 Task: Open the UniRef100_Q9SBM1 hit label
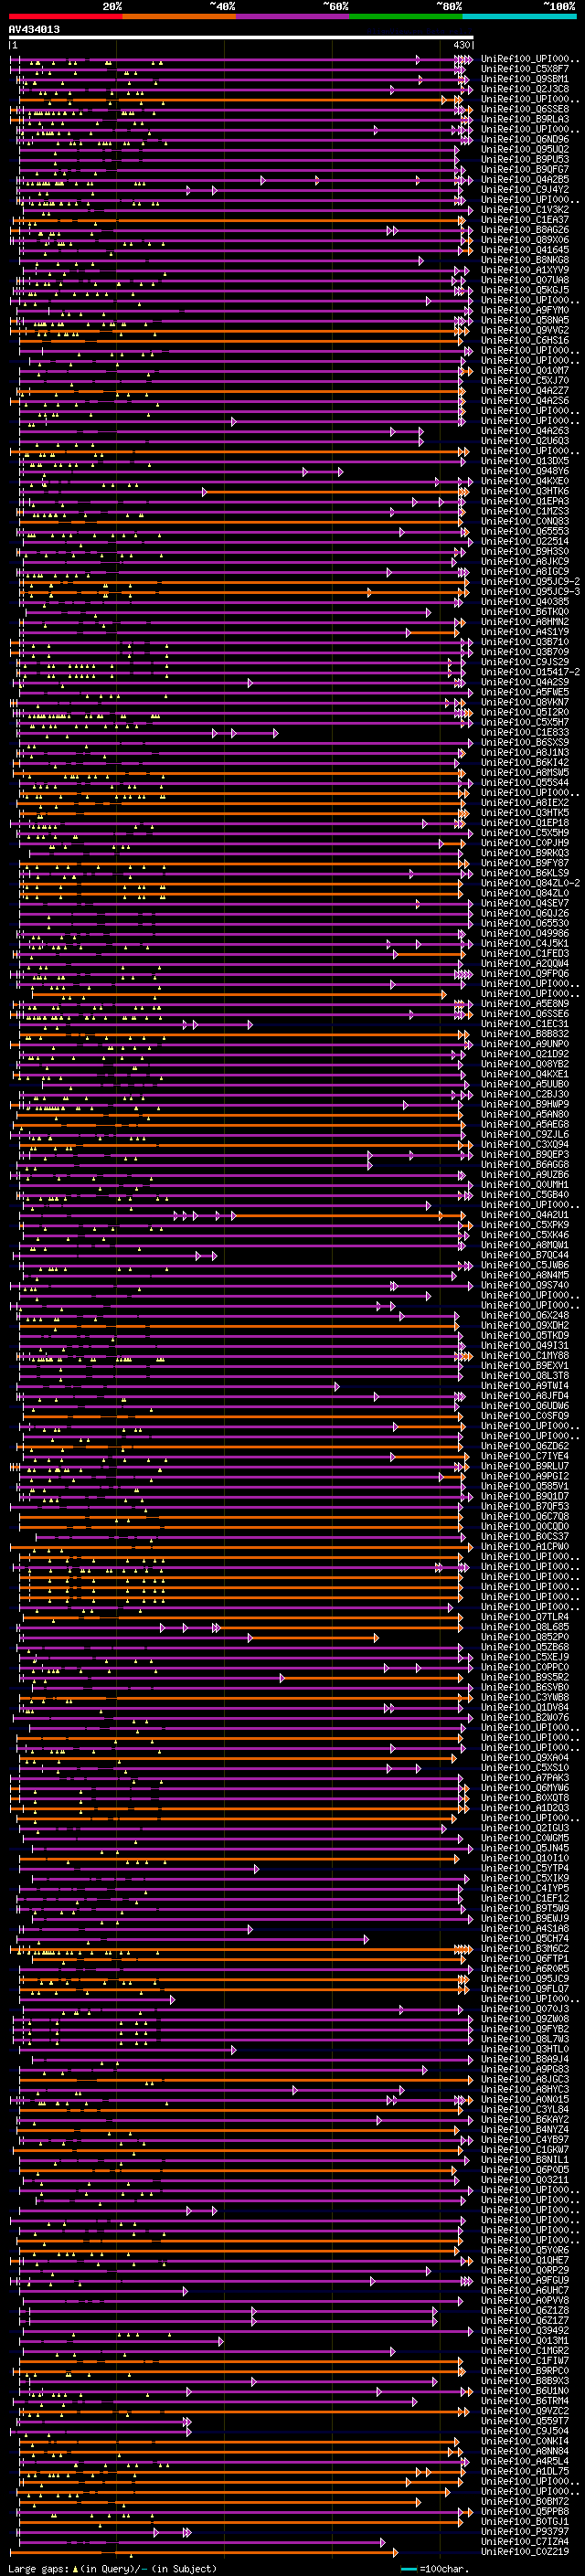[x=525, y=80]
